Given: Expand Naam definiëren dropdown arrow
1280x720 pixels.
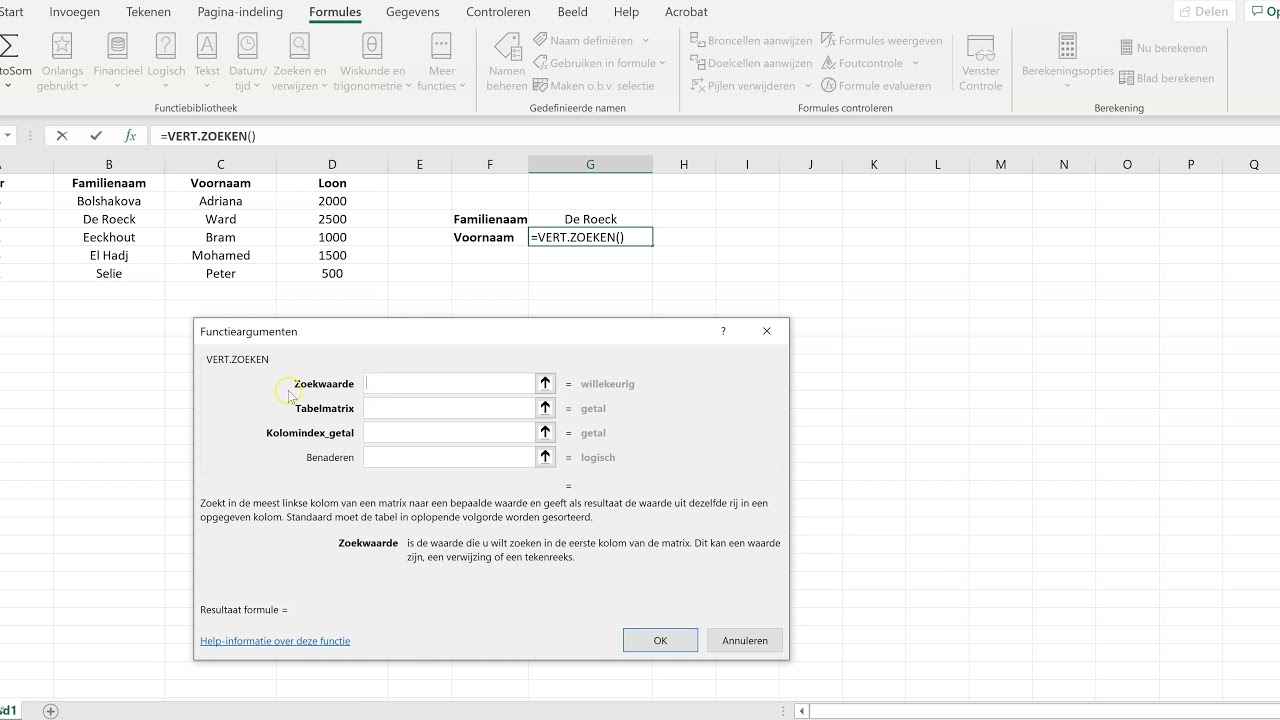Looking at the screenshot, I should (x=645, y=40).
